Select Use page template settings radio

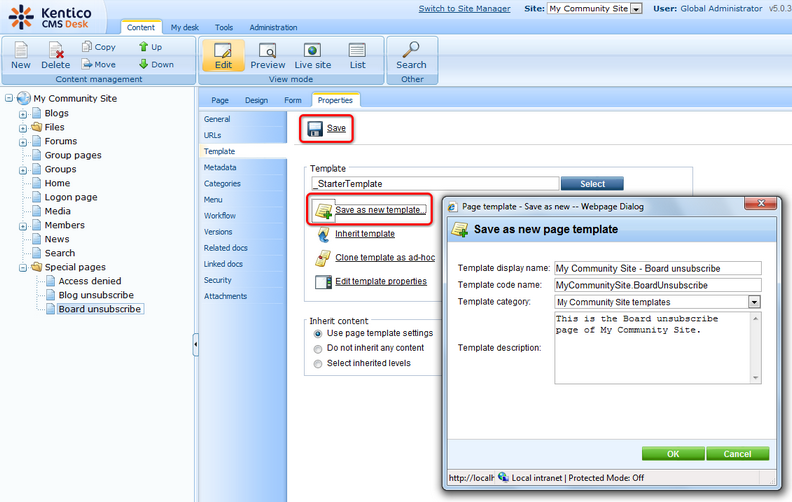pyautogui.click(x=318, y=334)
